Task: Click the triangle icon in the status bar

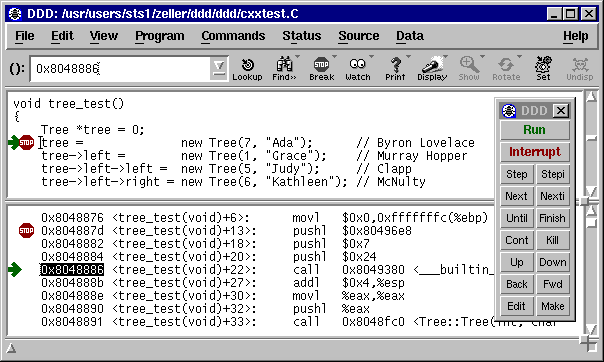Action: coord(11,349)
